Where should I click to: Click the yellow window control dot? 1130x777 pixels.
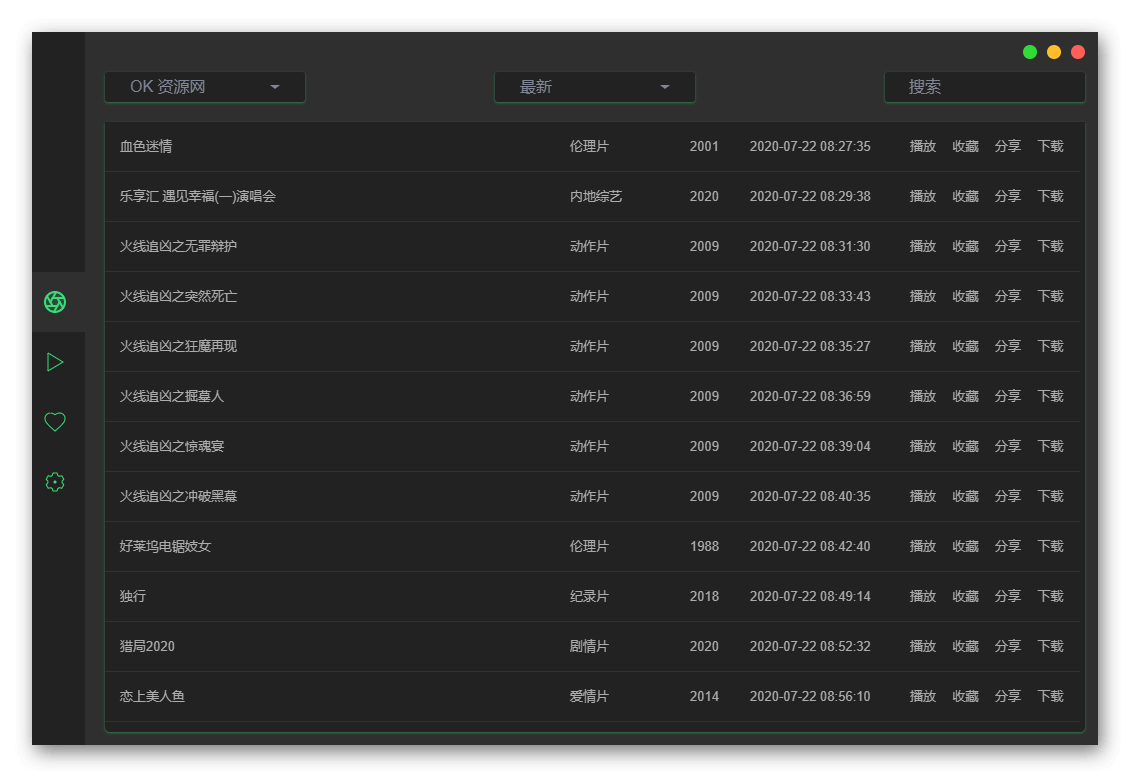point(1054,52)
